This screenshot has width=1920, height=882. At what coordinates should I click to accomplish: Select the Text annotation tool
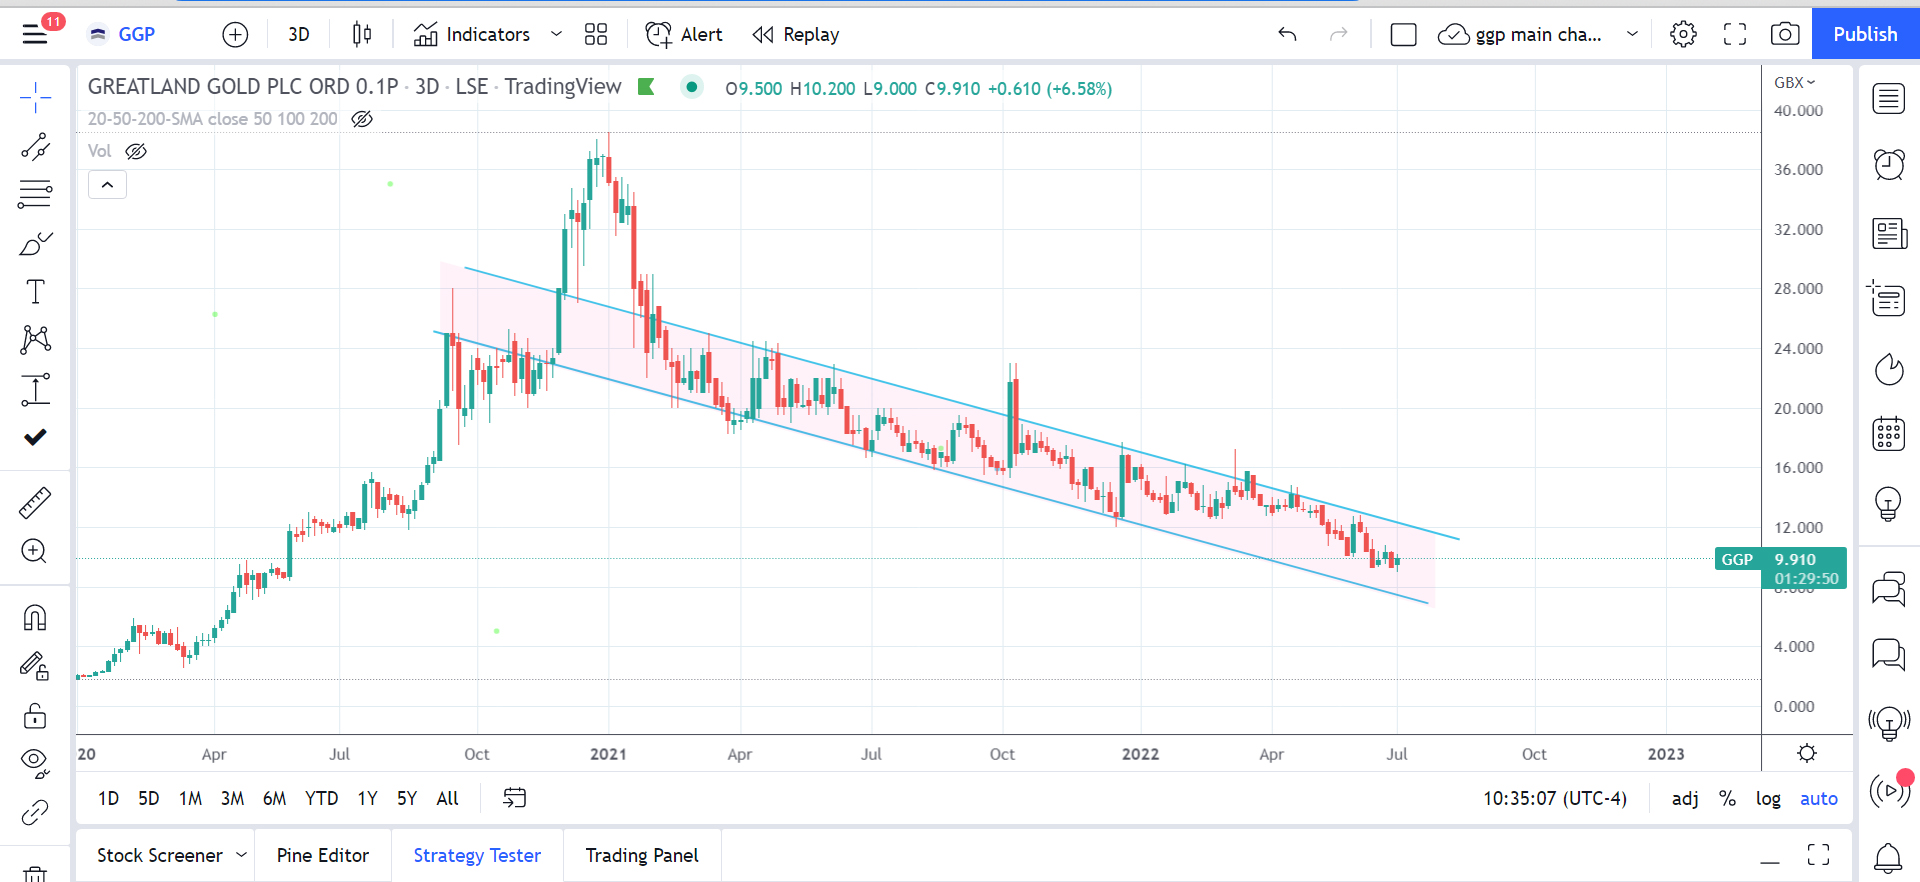point(35,291)
